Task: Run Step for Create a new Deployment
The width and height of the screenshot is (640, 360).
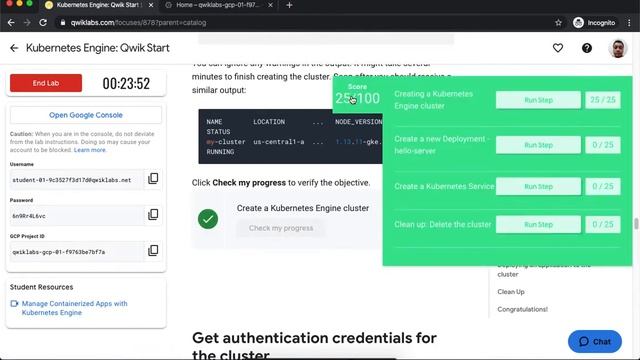Action: 538,145
